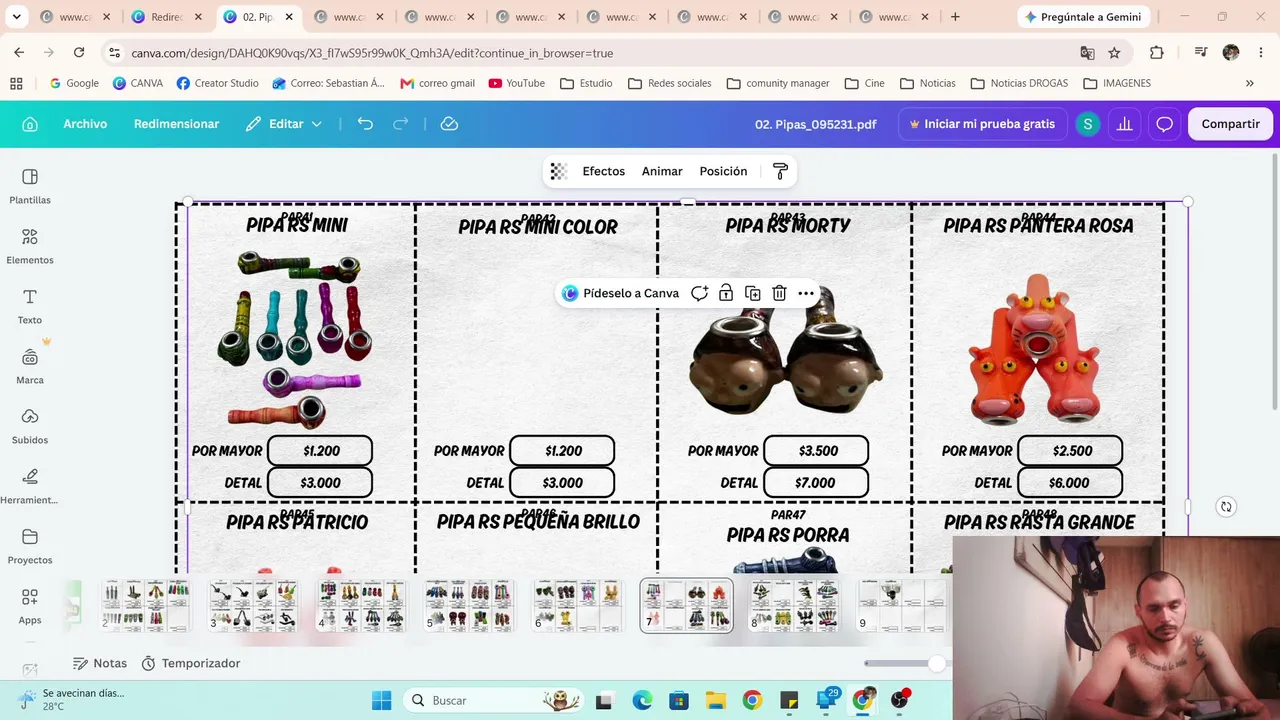Click Pídeselo a Canva assistant button
This screenshot has width=1280, height=720.
tap(621, 293)
